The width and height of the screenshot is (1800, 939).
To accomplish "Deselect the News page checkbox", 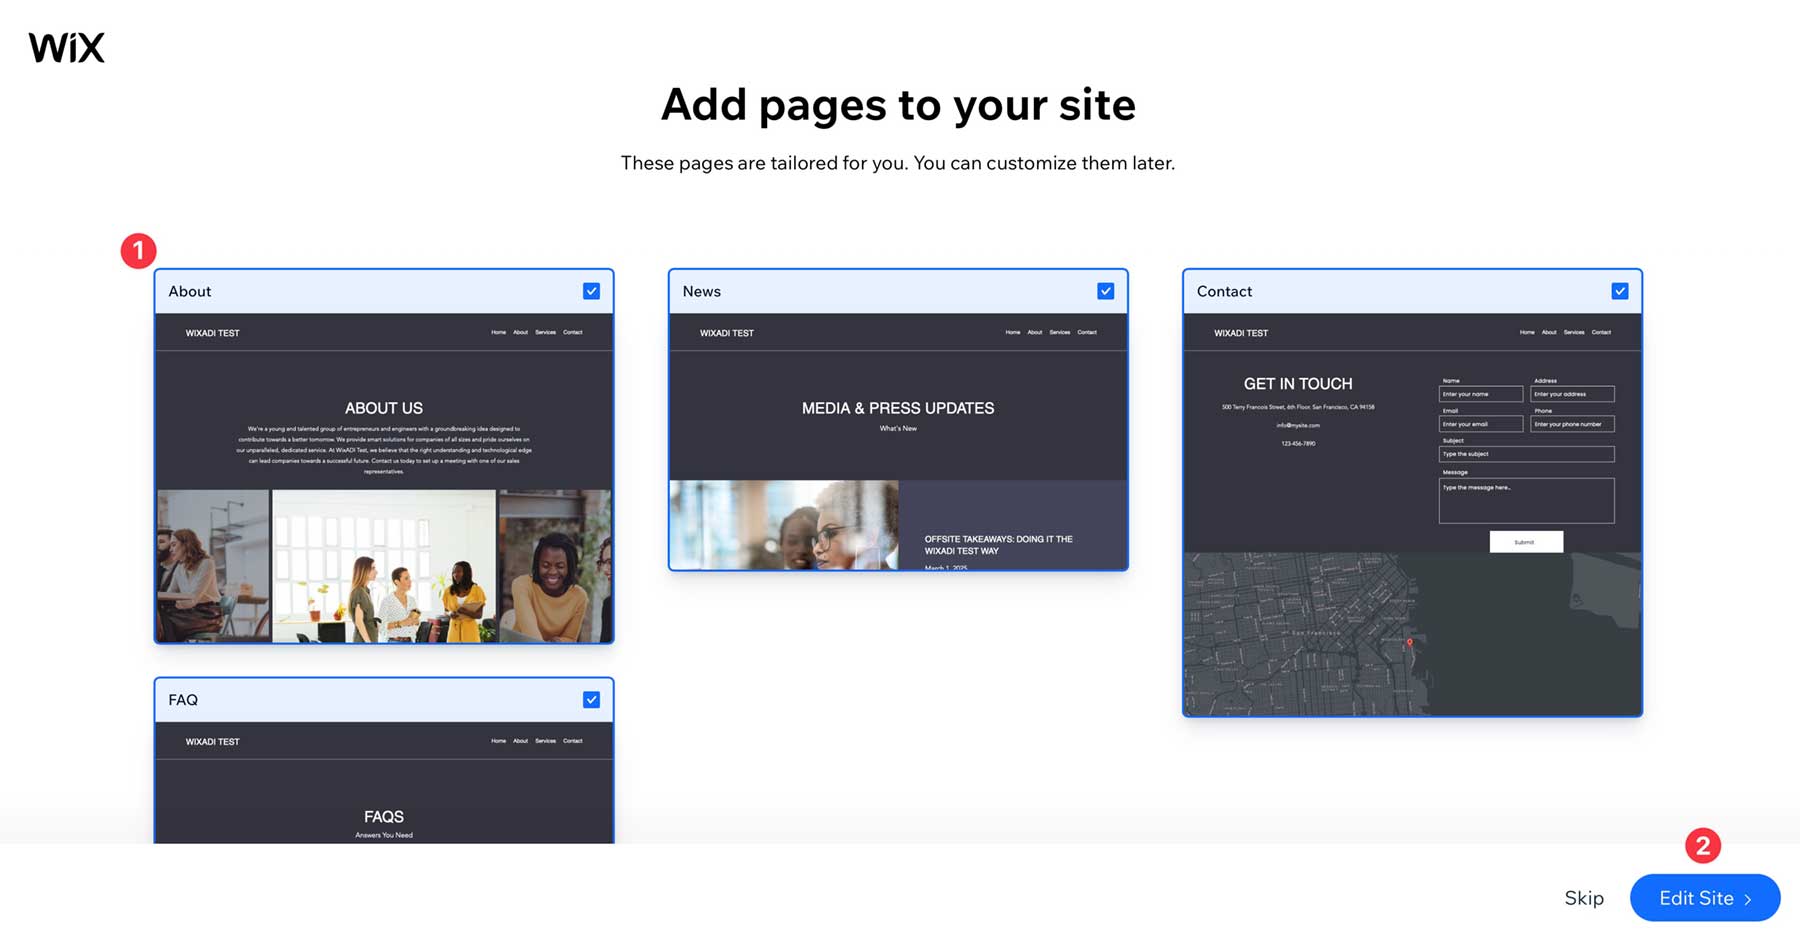I will pos(1106,290).
